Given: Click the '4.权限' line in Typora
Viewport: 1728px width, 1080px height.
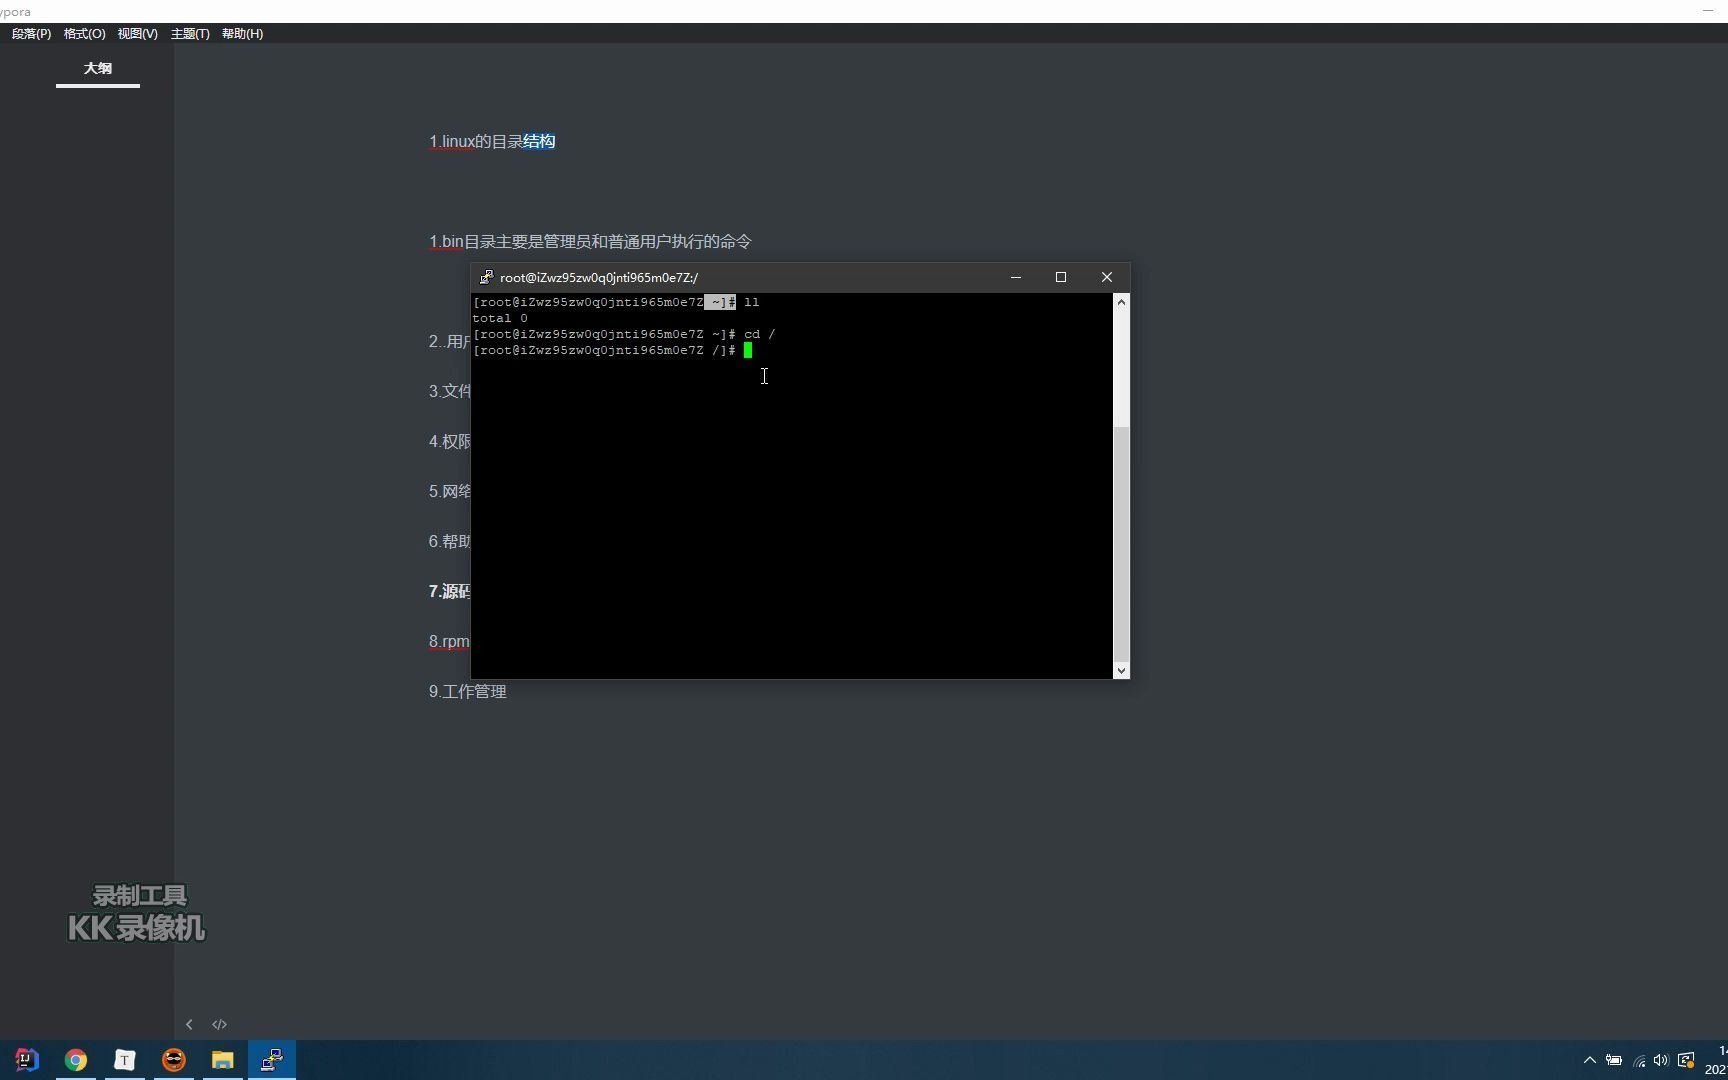Looking at the screenshot, I should click(449, 442).
